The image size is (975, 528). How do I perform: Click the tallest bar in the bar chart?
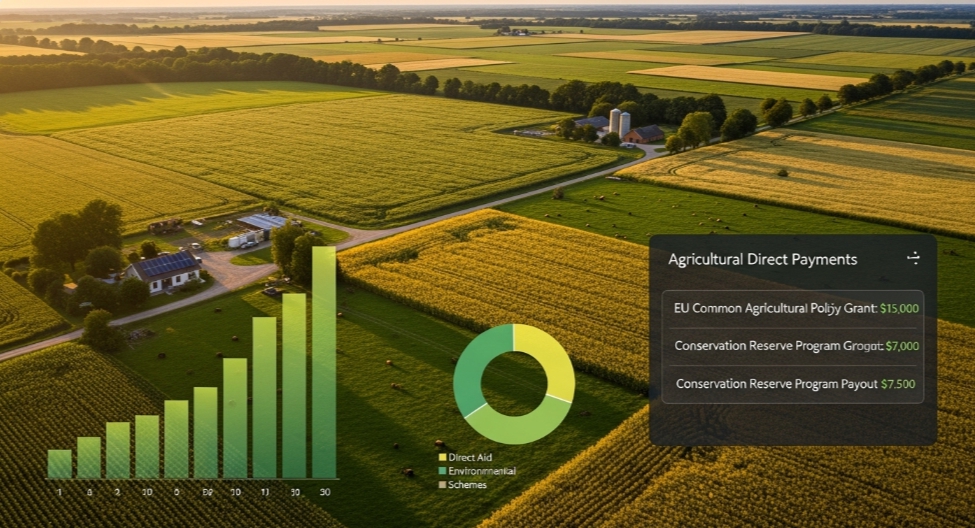click(324, 363)
